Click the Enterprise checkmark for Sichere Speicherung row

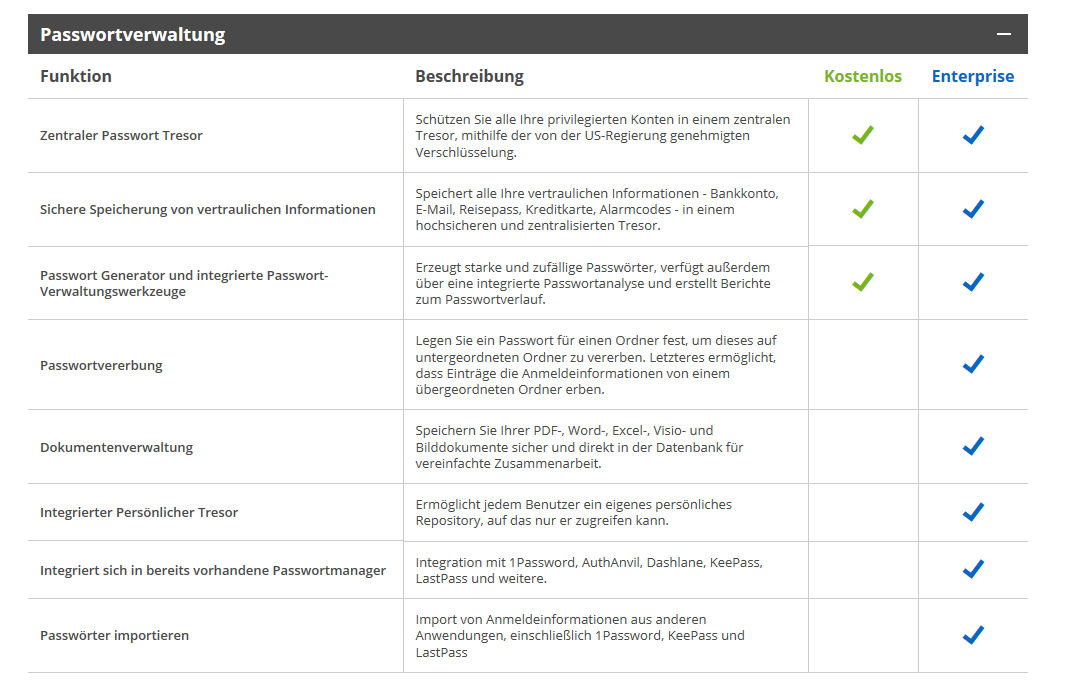(x=972, y=209)
